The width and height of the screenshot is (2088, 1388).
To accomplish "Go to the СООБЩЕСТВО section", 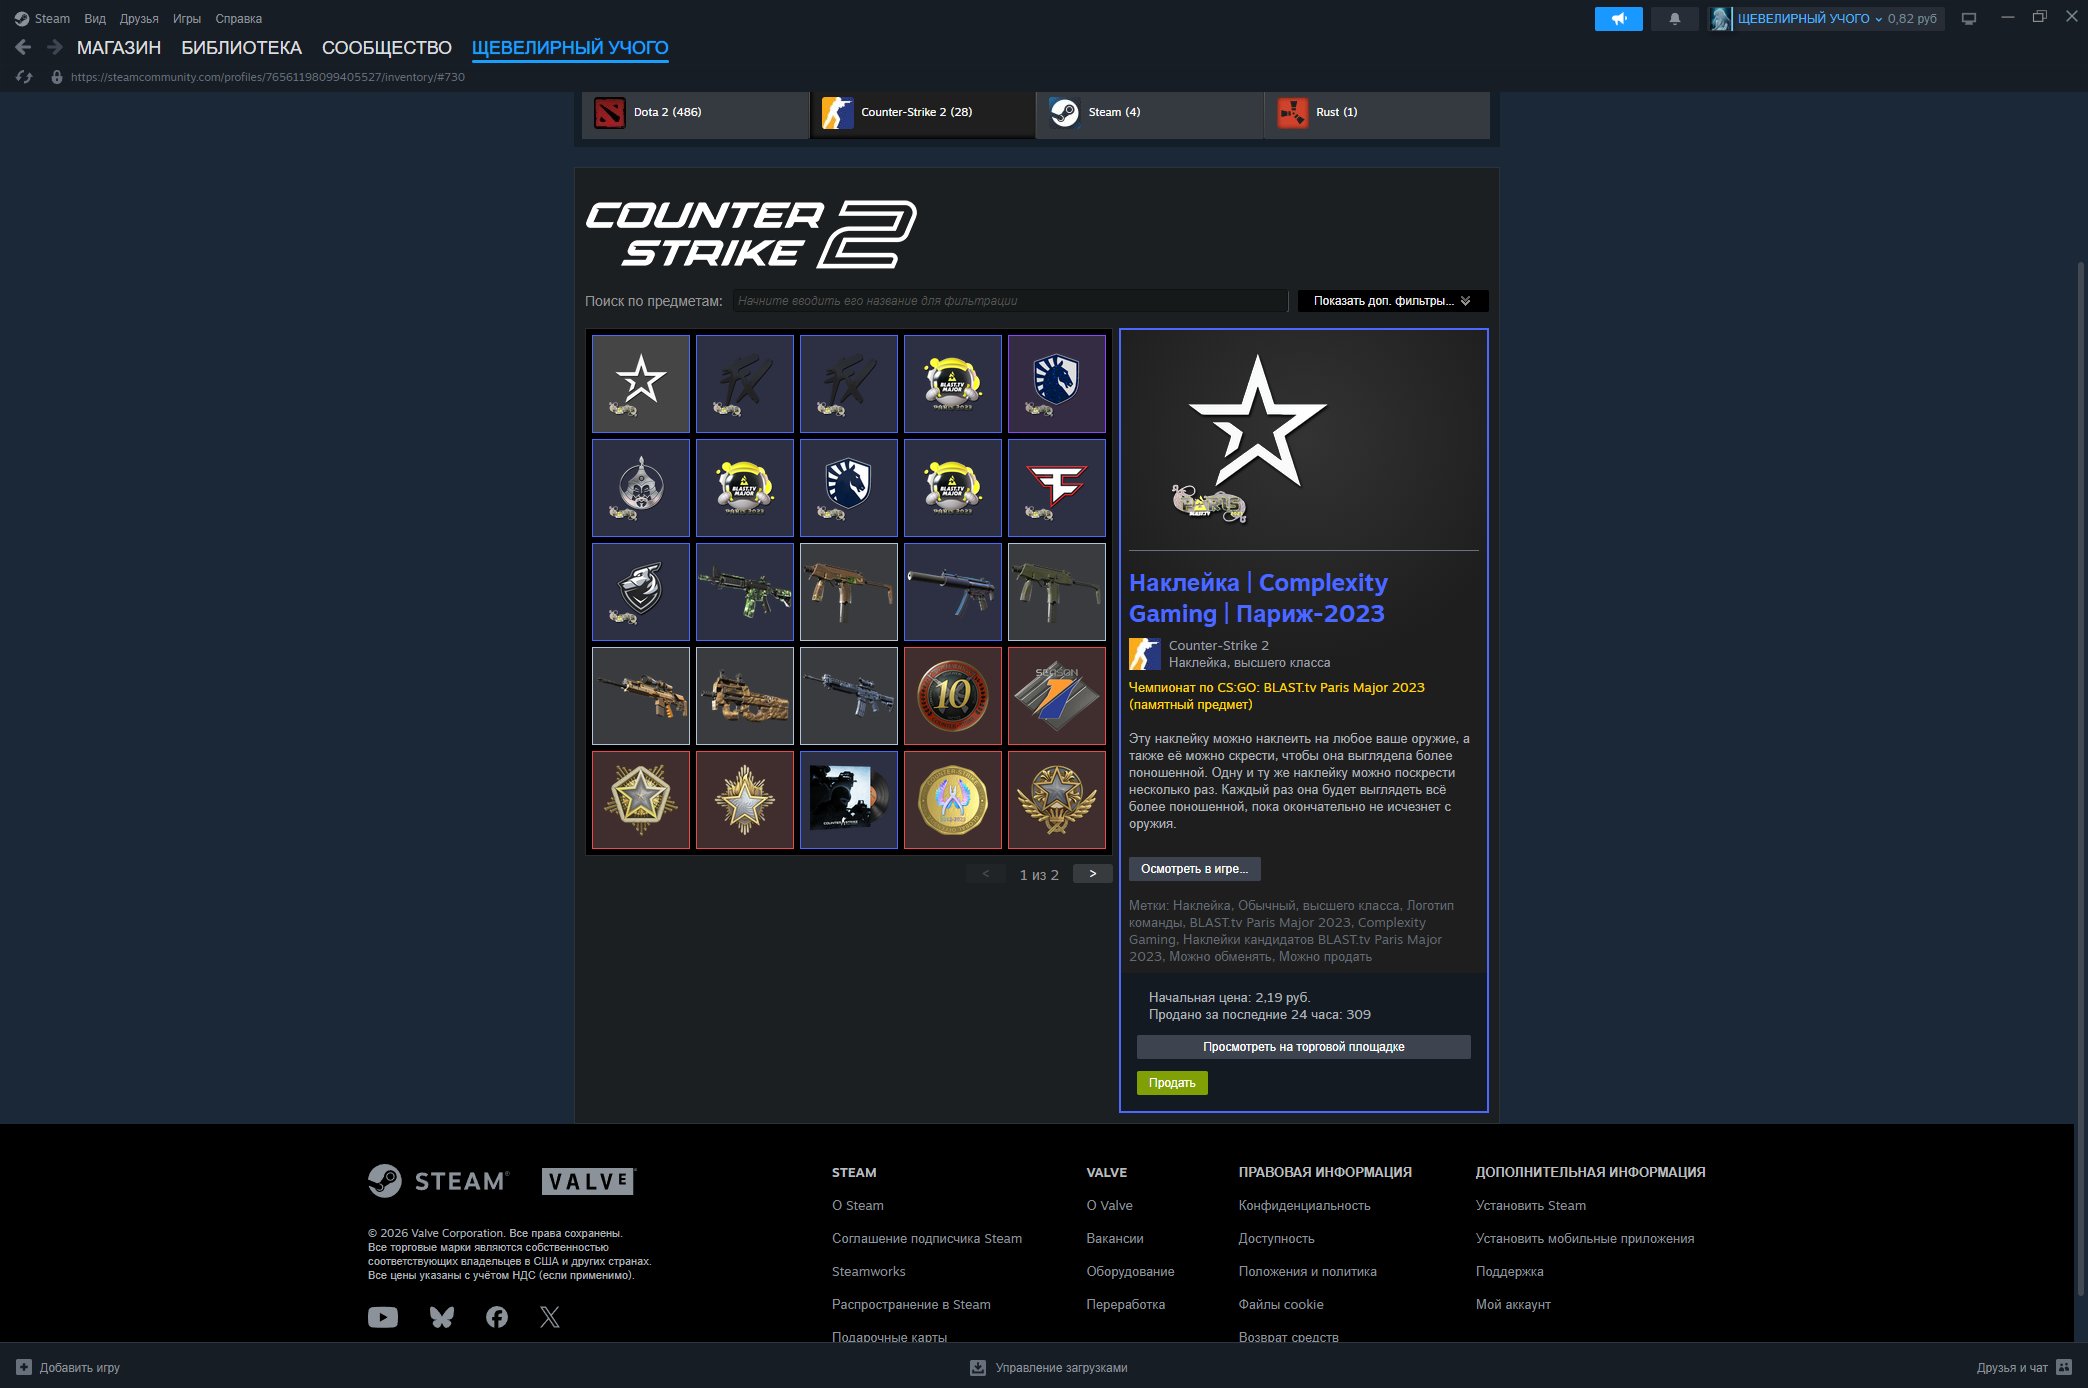I will pyautogui.click(x=387, y=47).
